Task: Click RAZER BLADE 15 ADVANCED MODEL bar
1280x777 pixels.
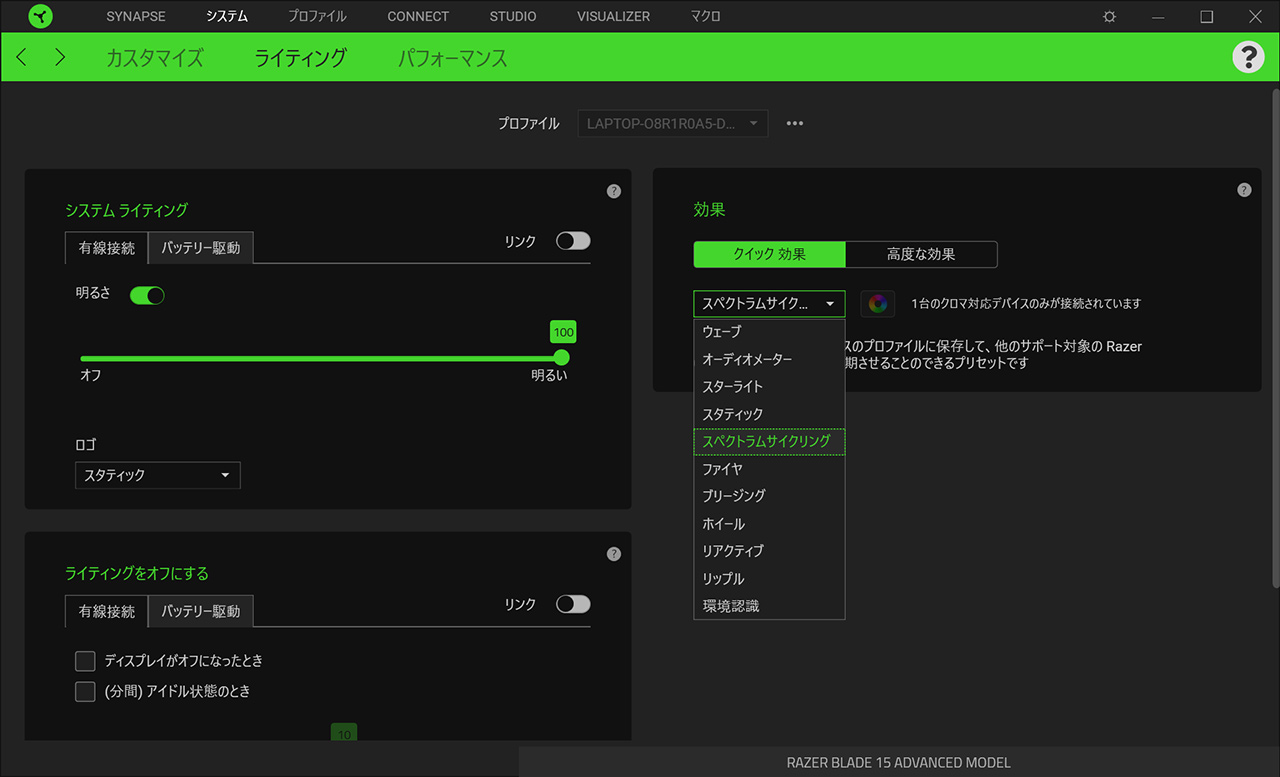Action: [x=899, y=762]
